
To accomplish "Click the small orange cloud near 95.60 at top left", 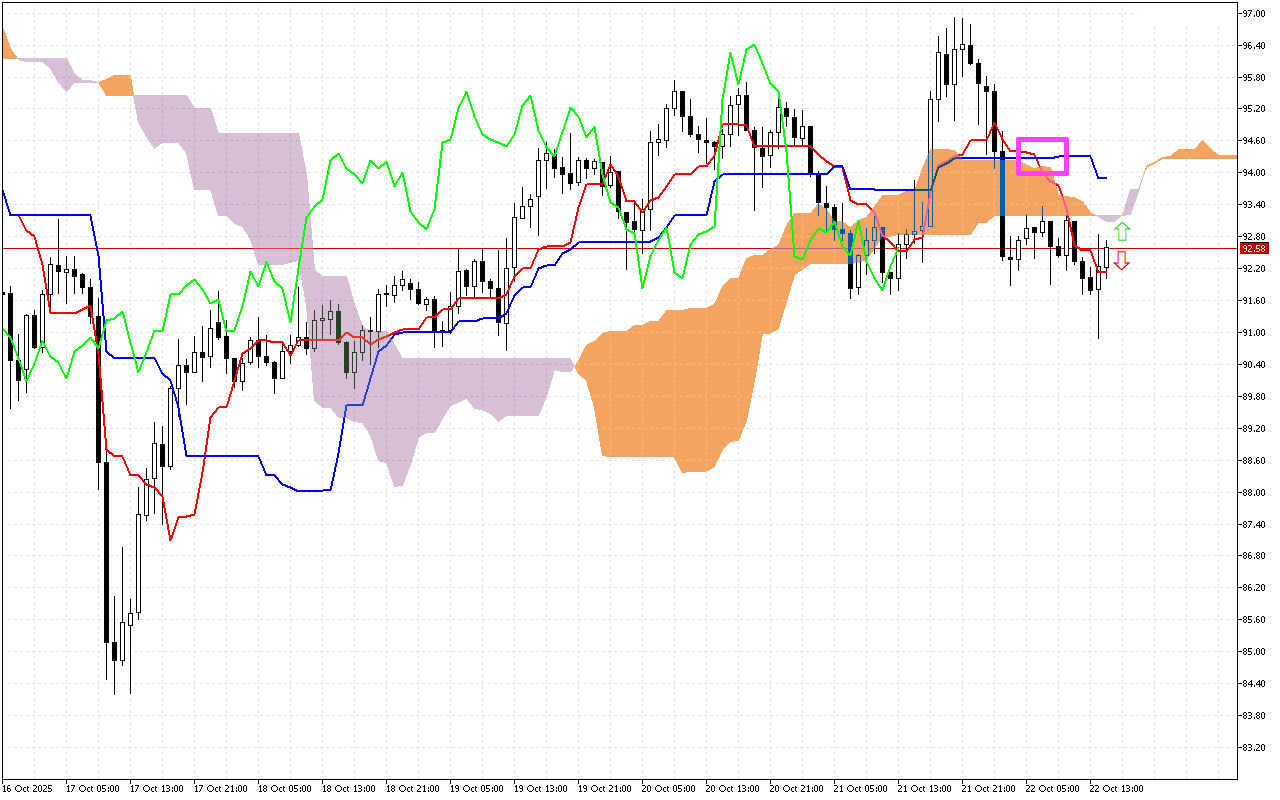I will pos(118,85).
